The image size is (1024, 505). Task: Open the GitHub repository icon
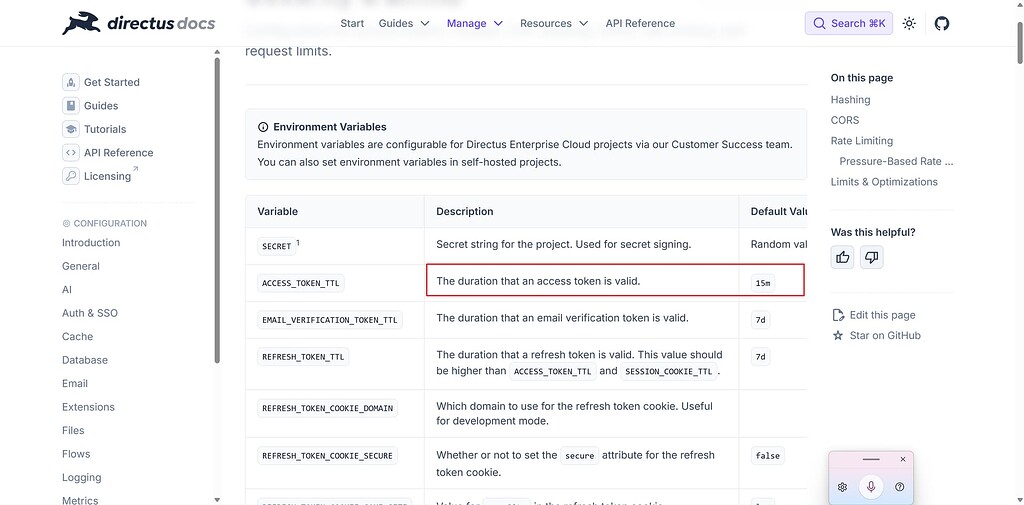click(942, 24)
